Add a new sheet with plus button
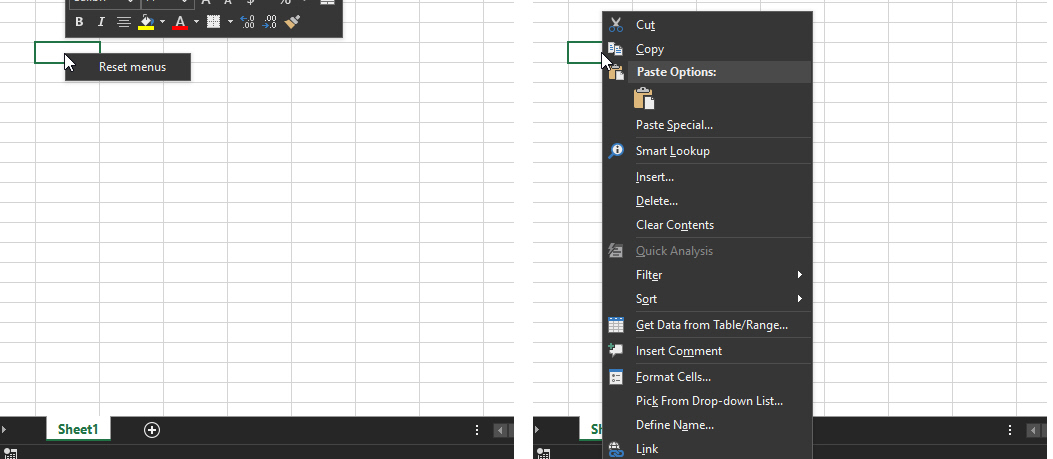1053x459 pixels. click(152, 430)
